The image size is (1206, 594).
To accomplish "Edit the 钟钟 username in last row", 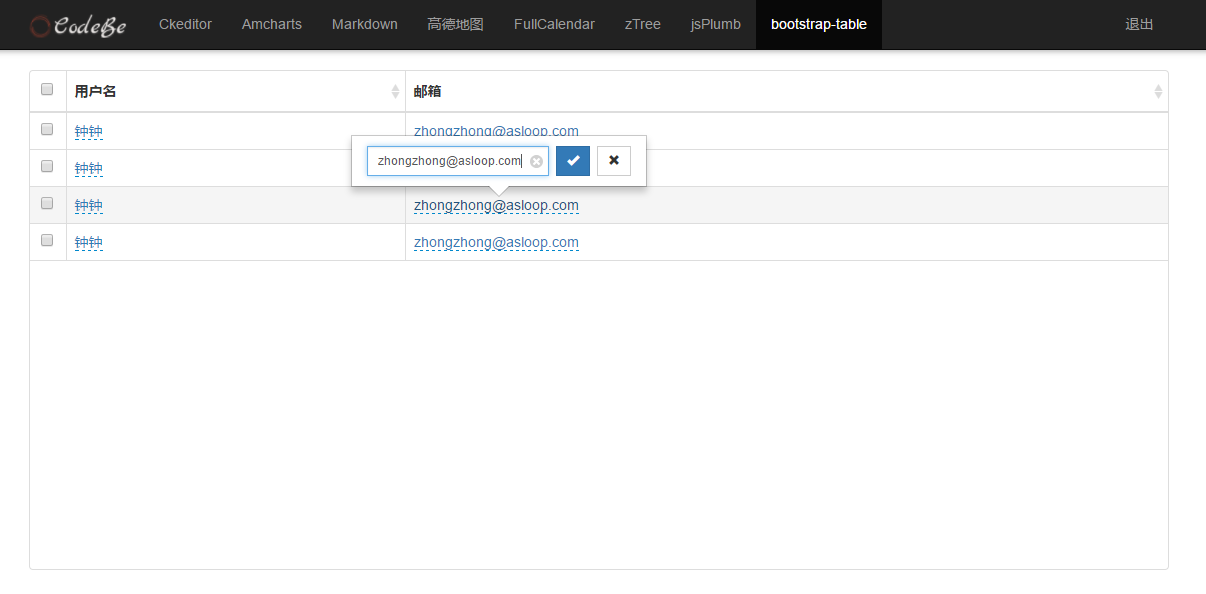I will click(x=89, y=242).
